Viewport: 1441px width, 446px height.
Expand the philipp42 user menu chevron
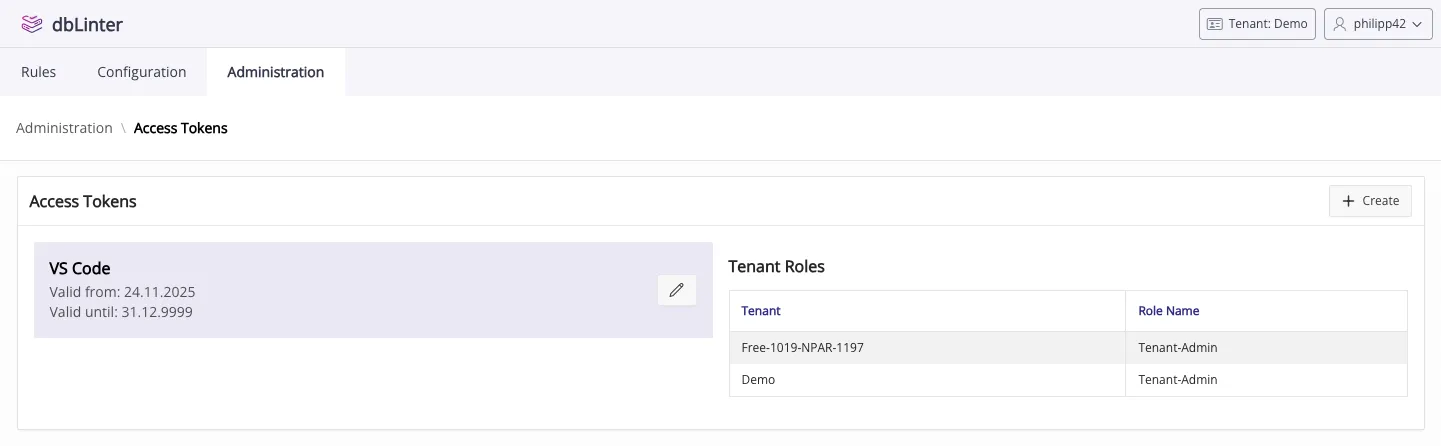pos(1416,25)
